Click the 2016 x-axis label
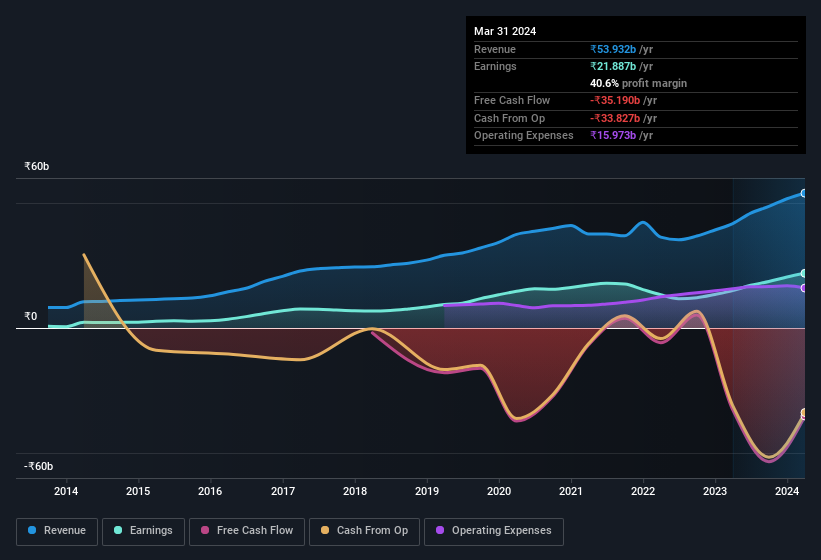Screen dimensions: 821x560 click(x=210, y=491)
